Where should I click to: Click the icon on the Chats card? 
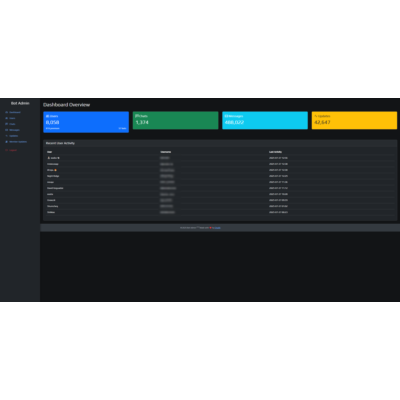pyautogui.click(x=137, y=116)
